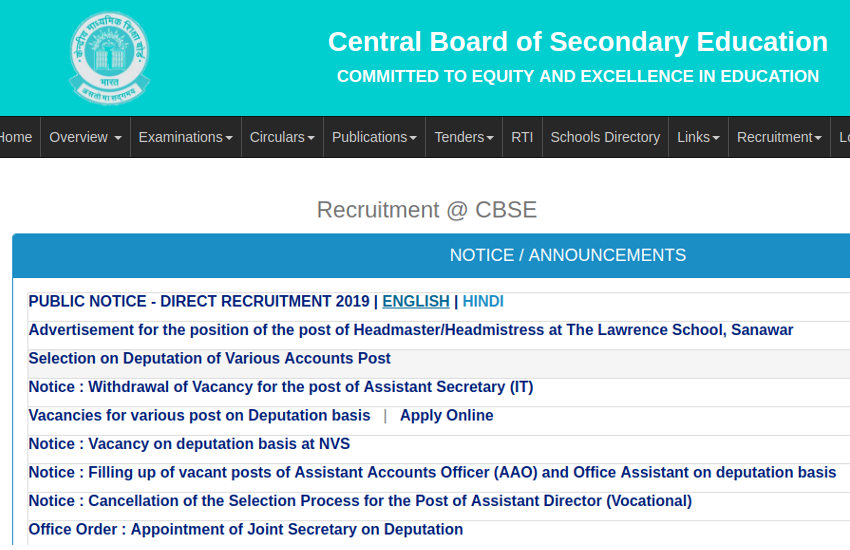Expand the Links menu
This screenshot has height=550, width=850.
698,137
